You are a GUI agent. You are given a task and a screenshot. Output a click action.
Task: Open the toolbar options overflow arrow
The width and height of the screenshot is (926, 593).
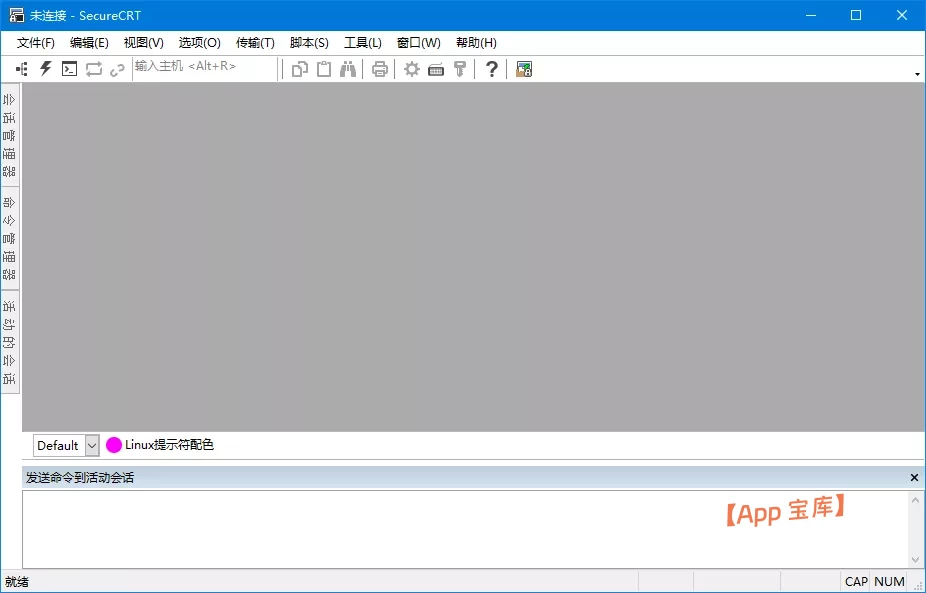917,74
